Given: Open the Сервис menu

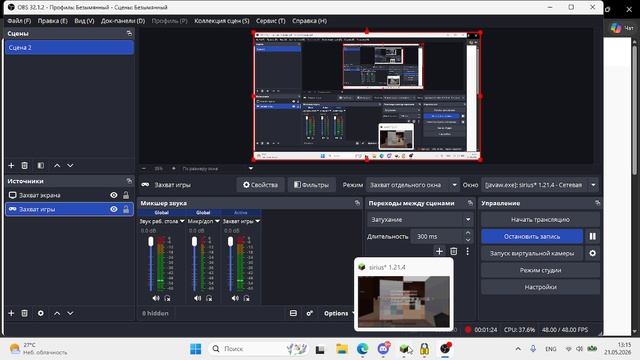Looking at the screenshot, I should tap(271, 21).
